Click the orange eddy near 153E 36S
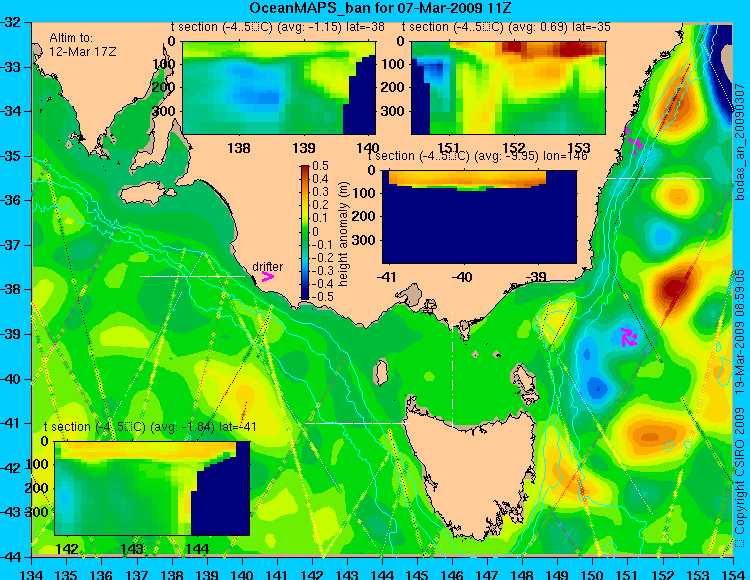 pos(677,196)
